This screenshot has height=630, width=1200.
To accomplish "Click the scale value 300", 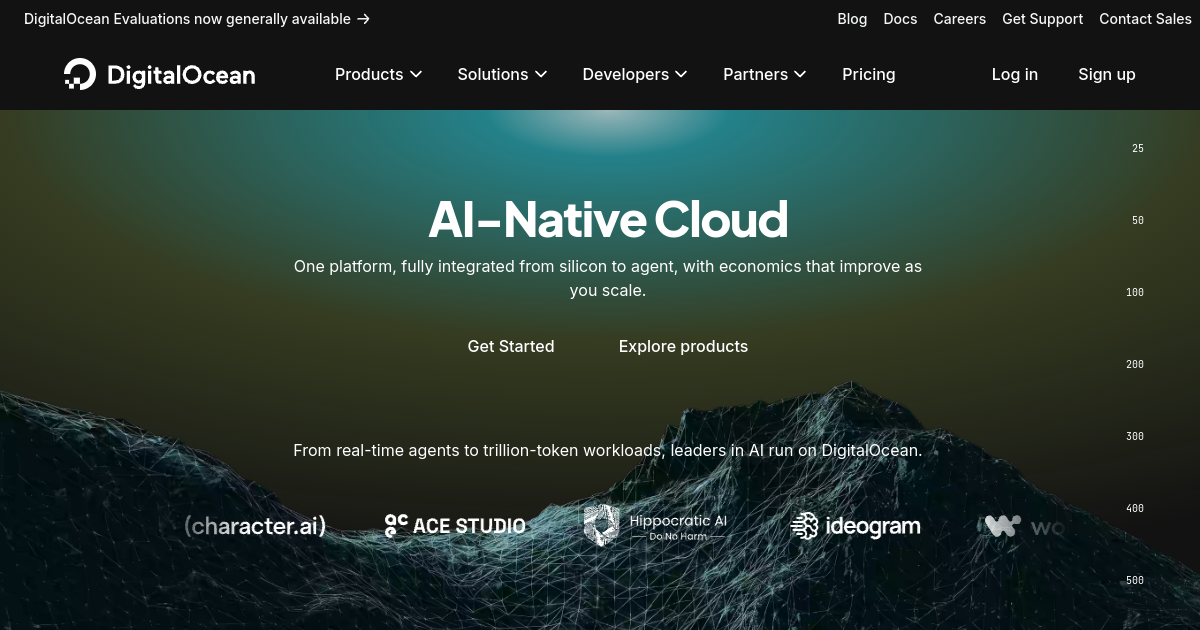I will (x=1135, y=436).
